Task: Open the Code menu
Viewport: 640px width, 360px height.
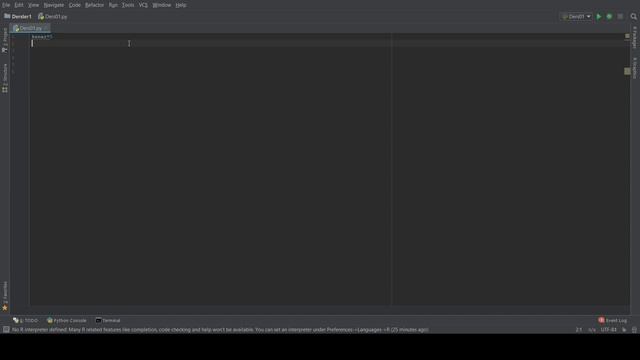Action: click(75, 5)
